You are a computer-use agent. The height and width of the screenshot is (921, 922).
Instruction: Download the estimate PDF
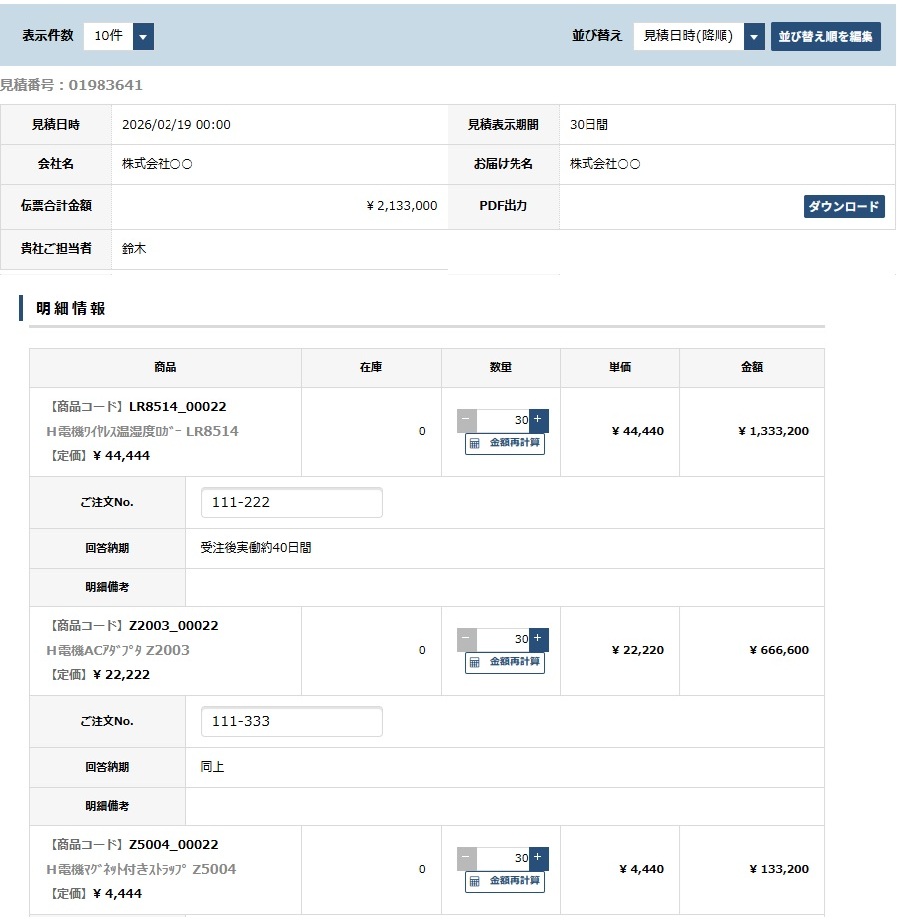tap(843, 206)
